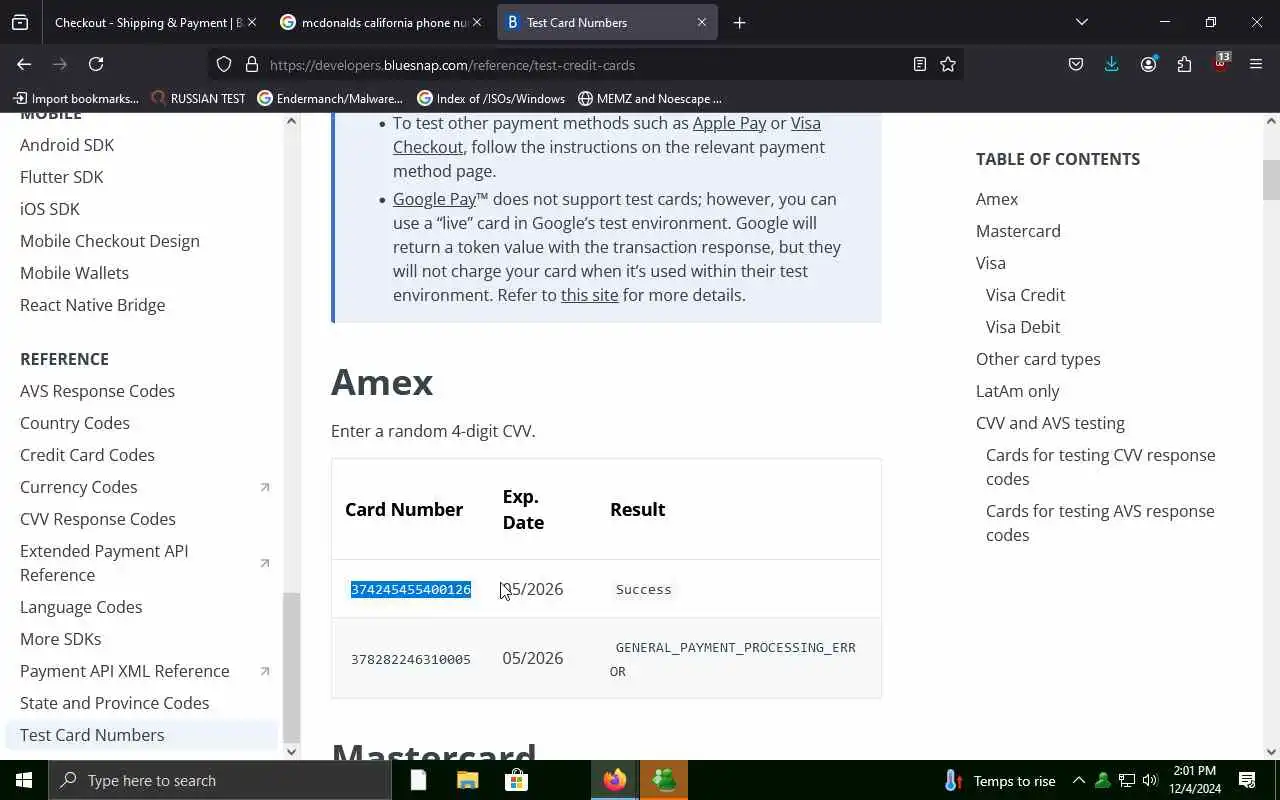The image size is (1280, 800).
Task: Open Firefox account icon
Action: [x=1148, y=64]
